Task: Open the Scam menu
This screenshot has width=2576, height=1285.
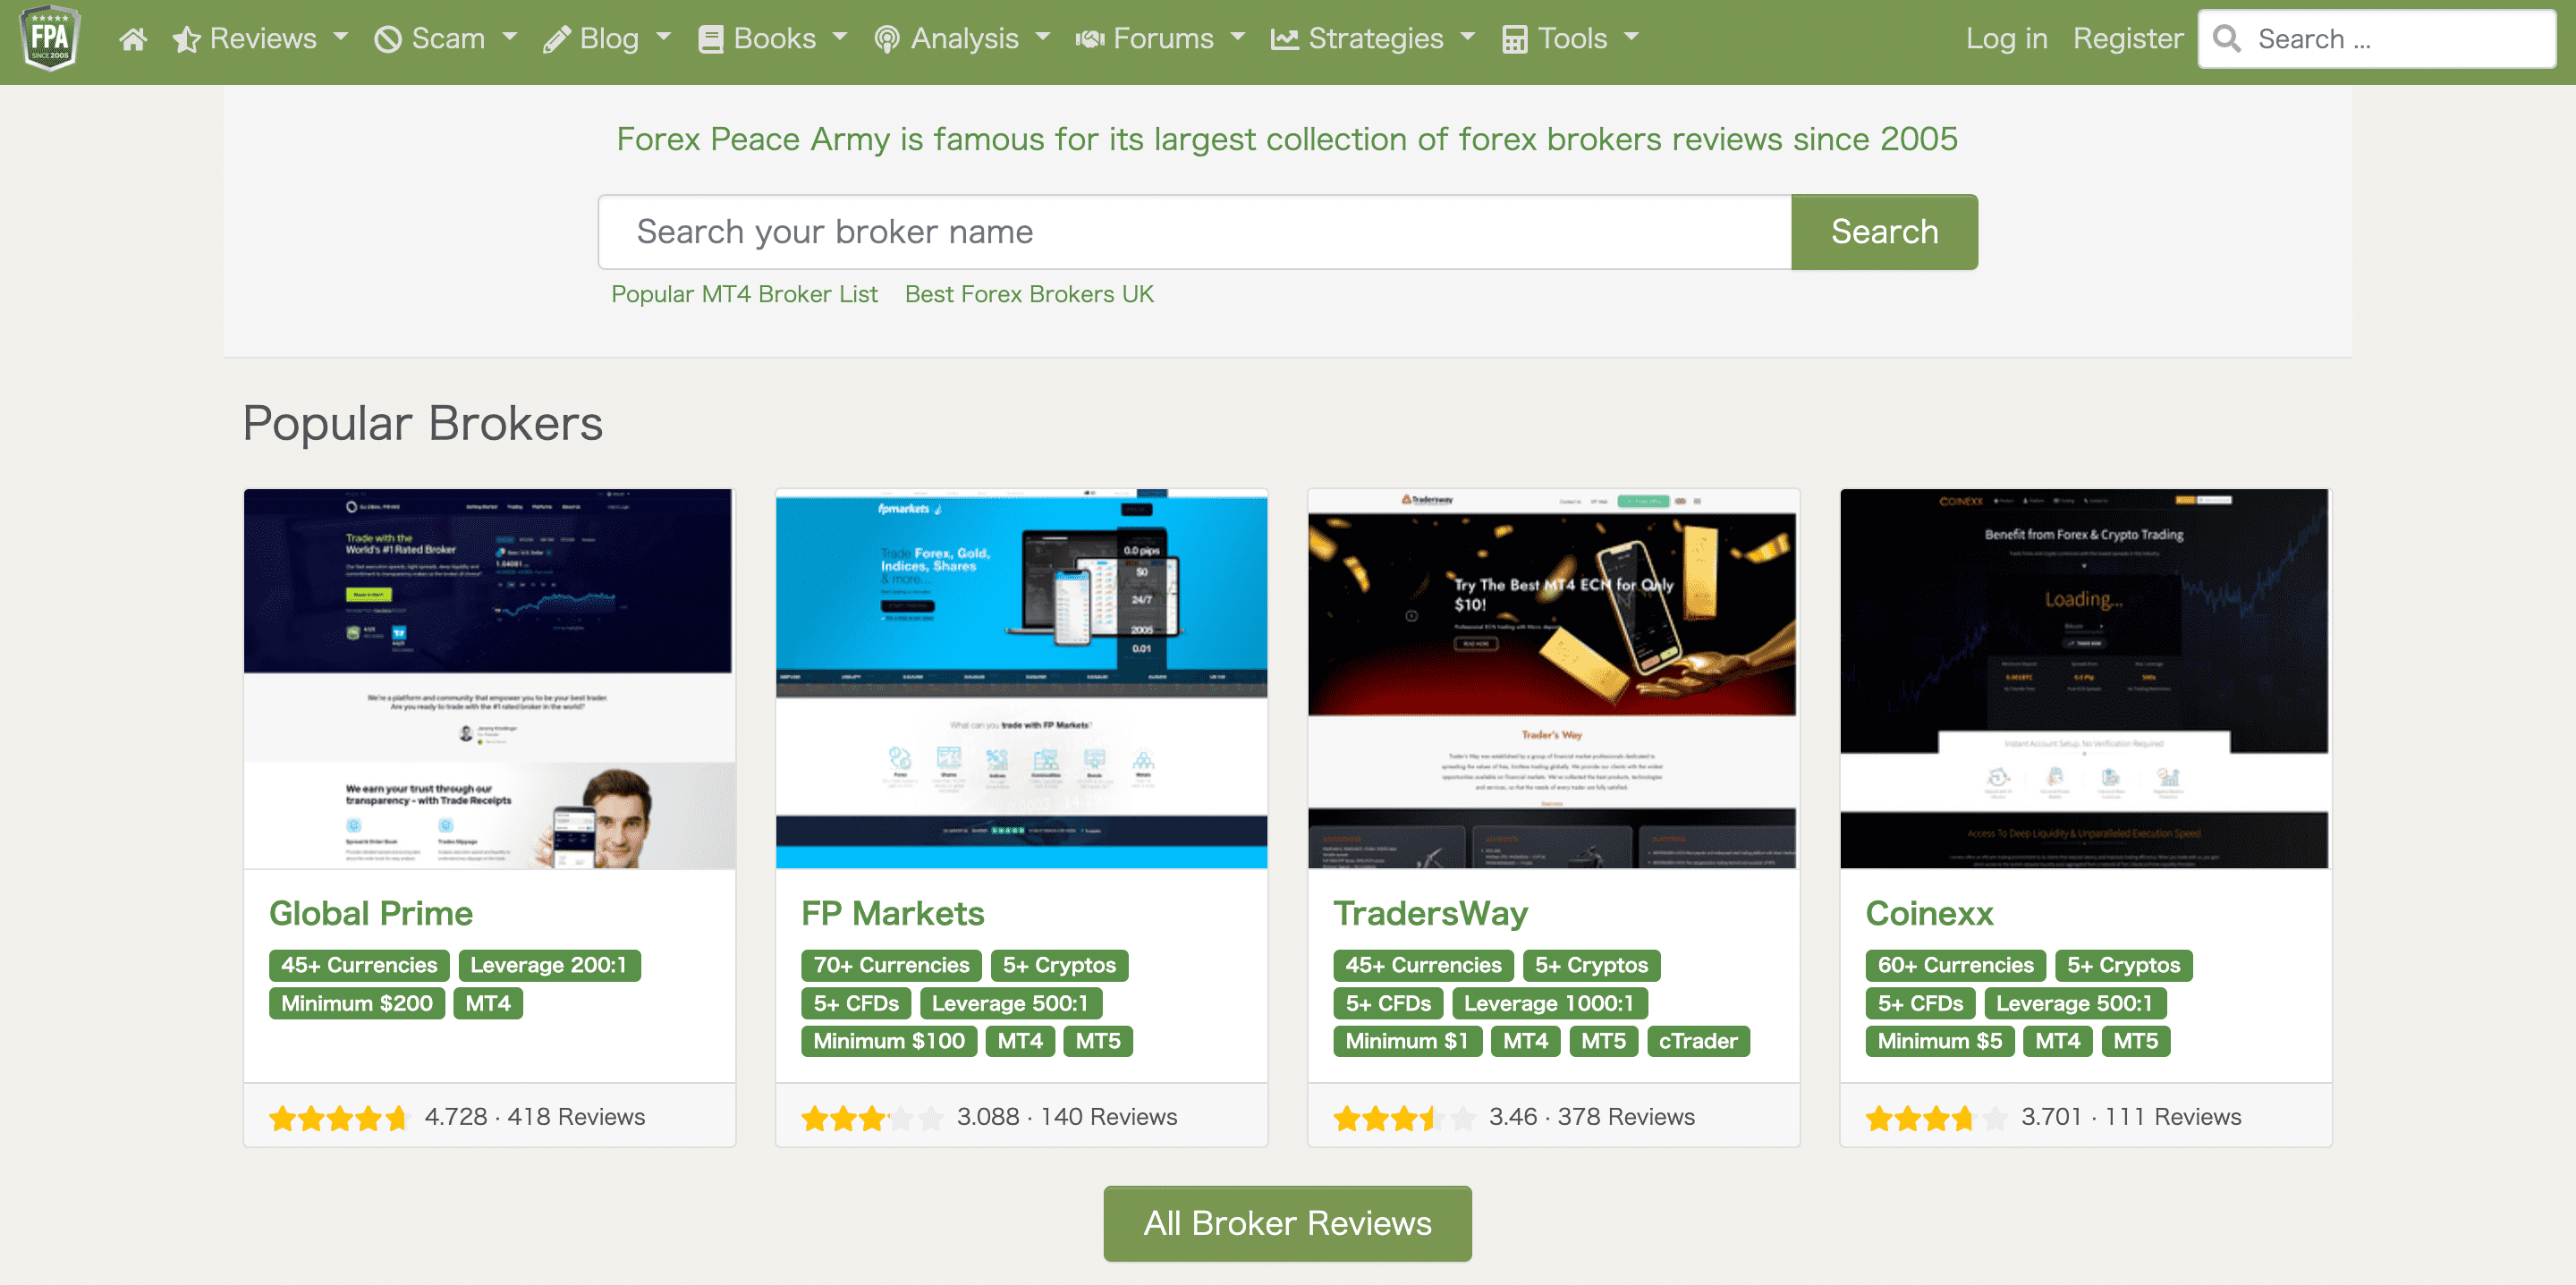Action: 446,39
